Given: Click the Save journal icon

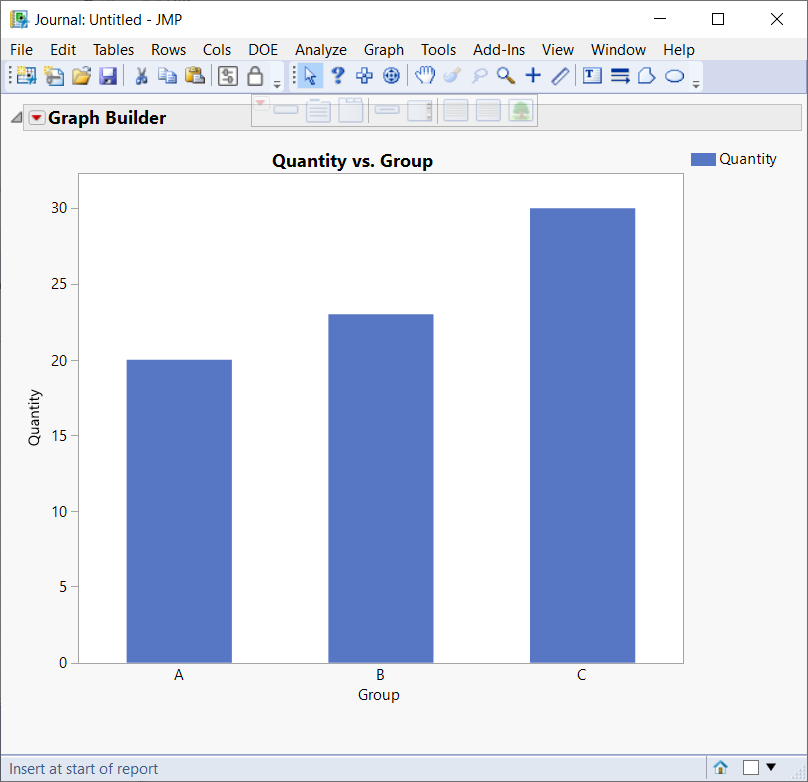Looking at the screenshot, I should tap(107, 75).
